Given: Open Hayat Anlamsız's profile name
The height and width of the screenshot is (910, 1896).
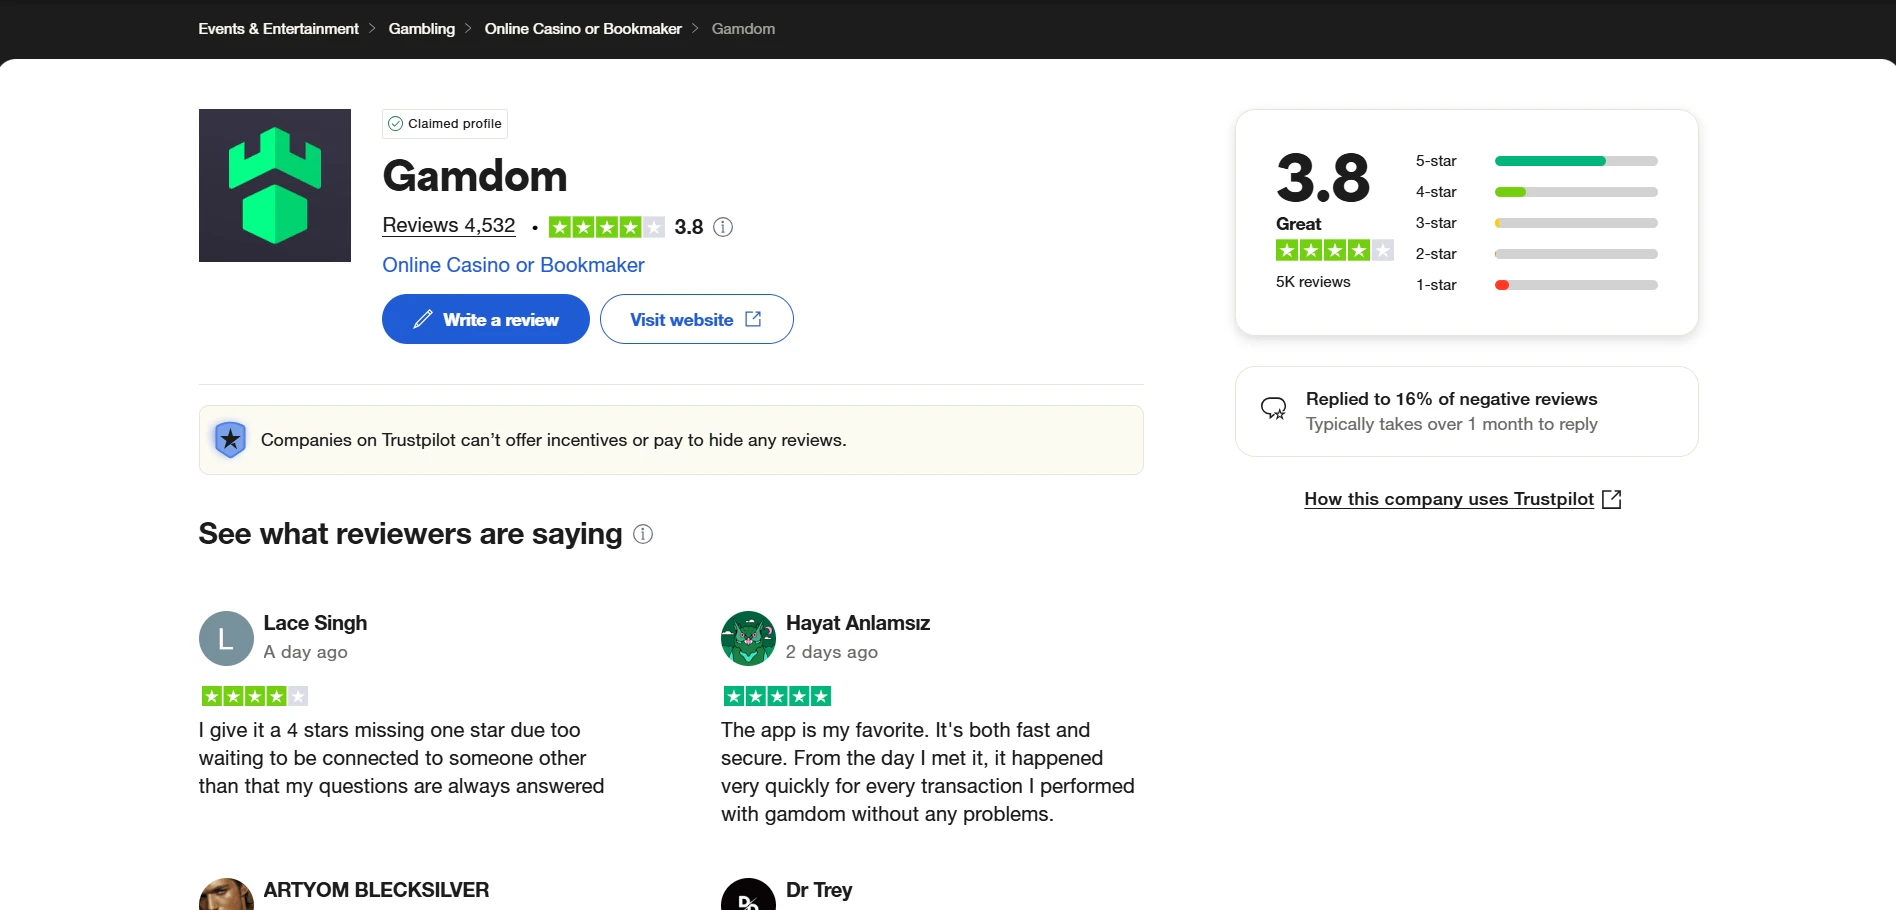Looking at the screenshot, I should pyautogui.click(x=858, y=623).
